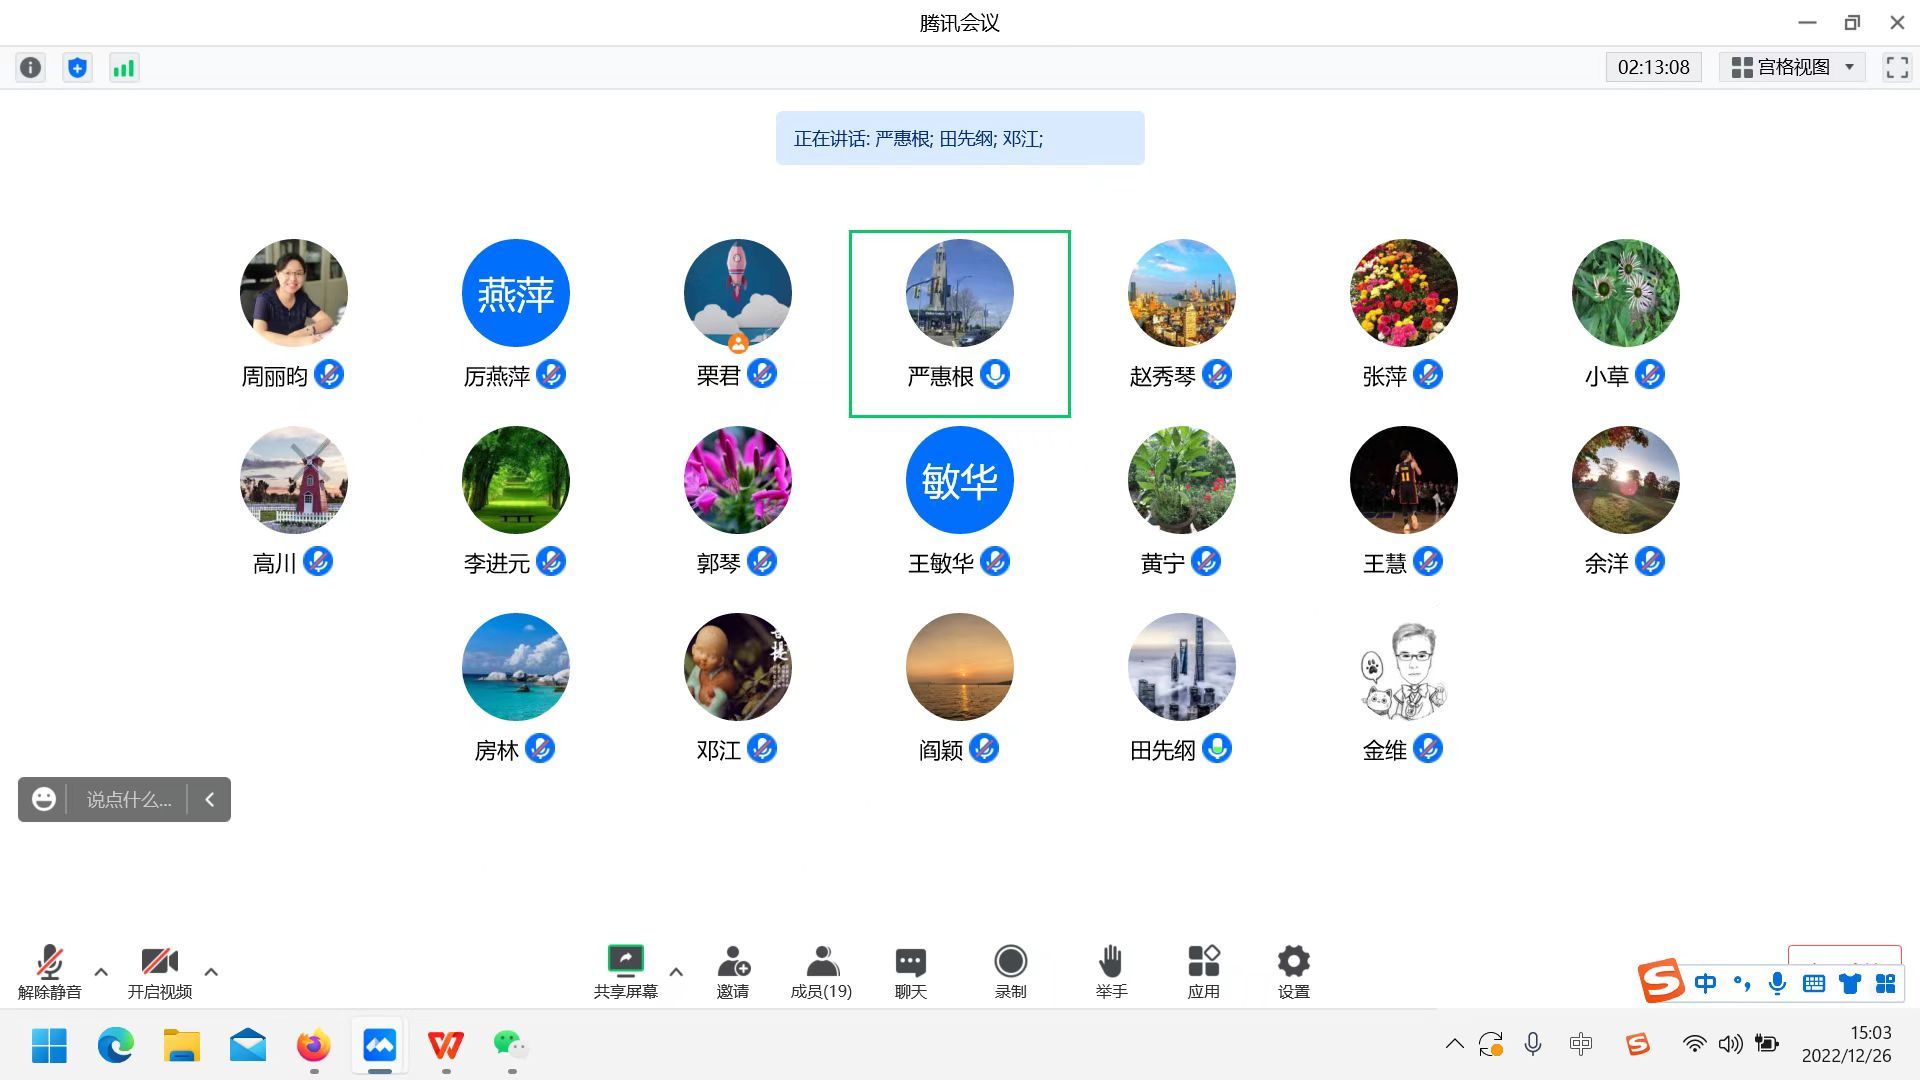Viewport: 1920px width, 1080px height.
Task: Expand the audio options arrow
Action: click(x=101, y=971)
